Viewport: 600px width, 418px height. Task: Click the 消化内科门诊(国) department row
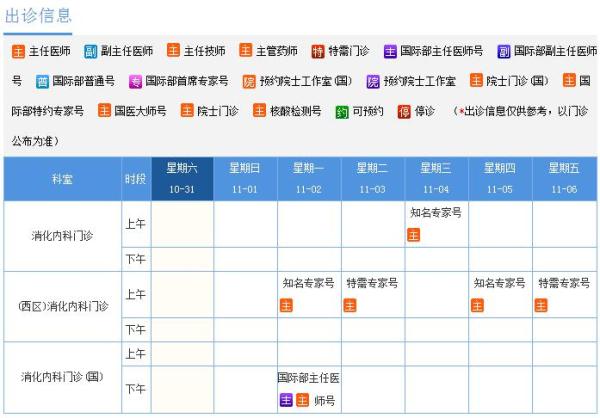pyautogui.click(x=62, y=377)
